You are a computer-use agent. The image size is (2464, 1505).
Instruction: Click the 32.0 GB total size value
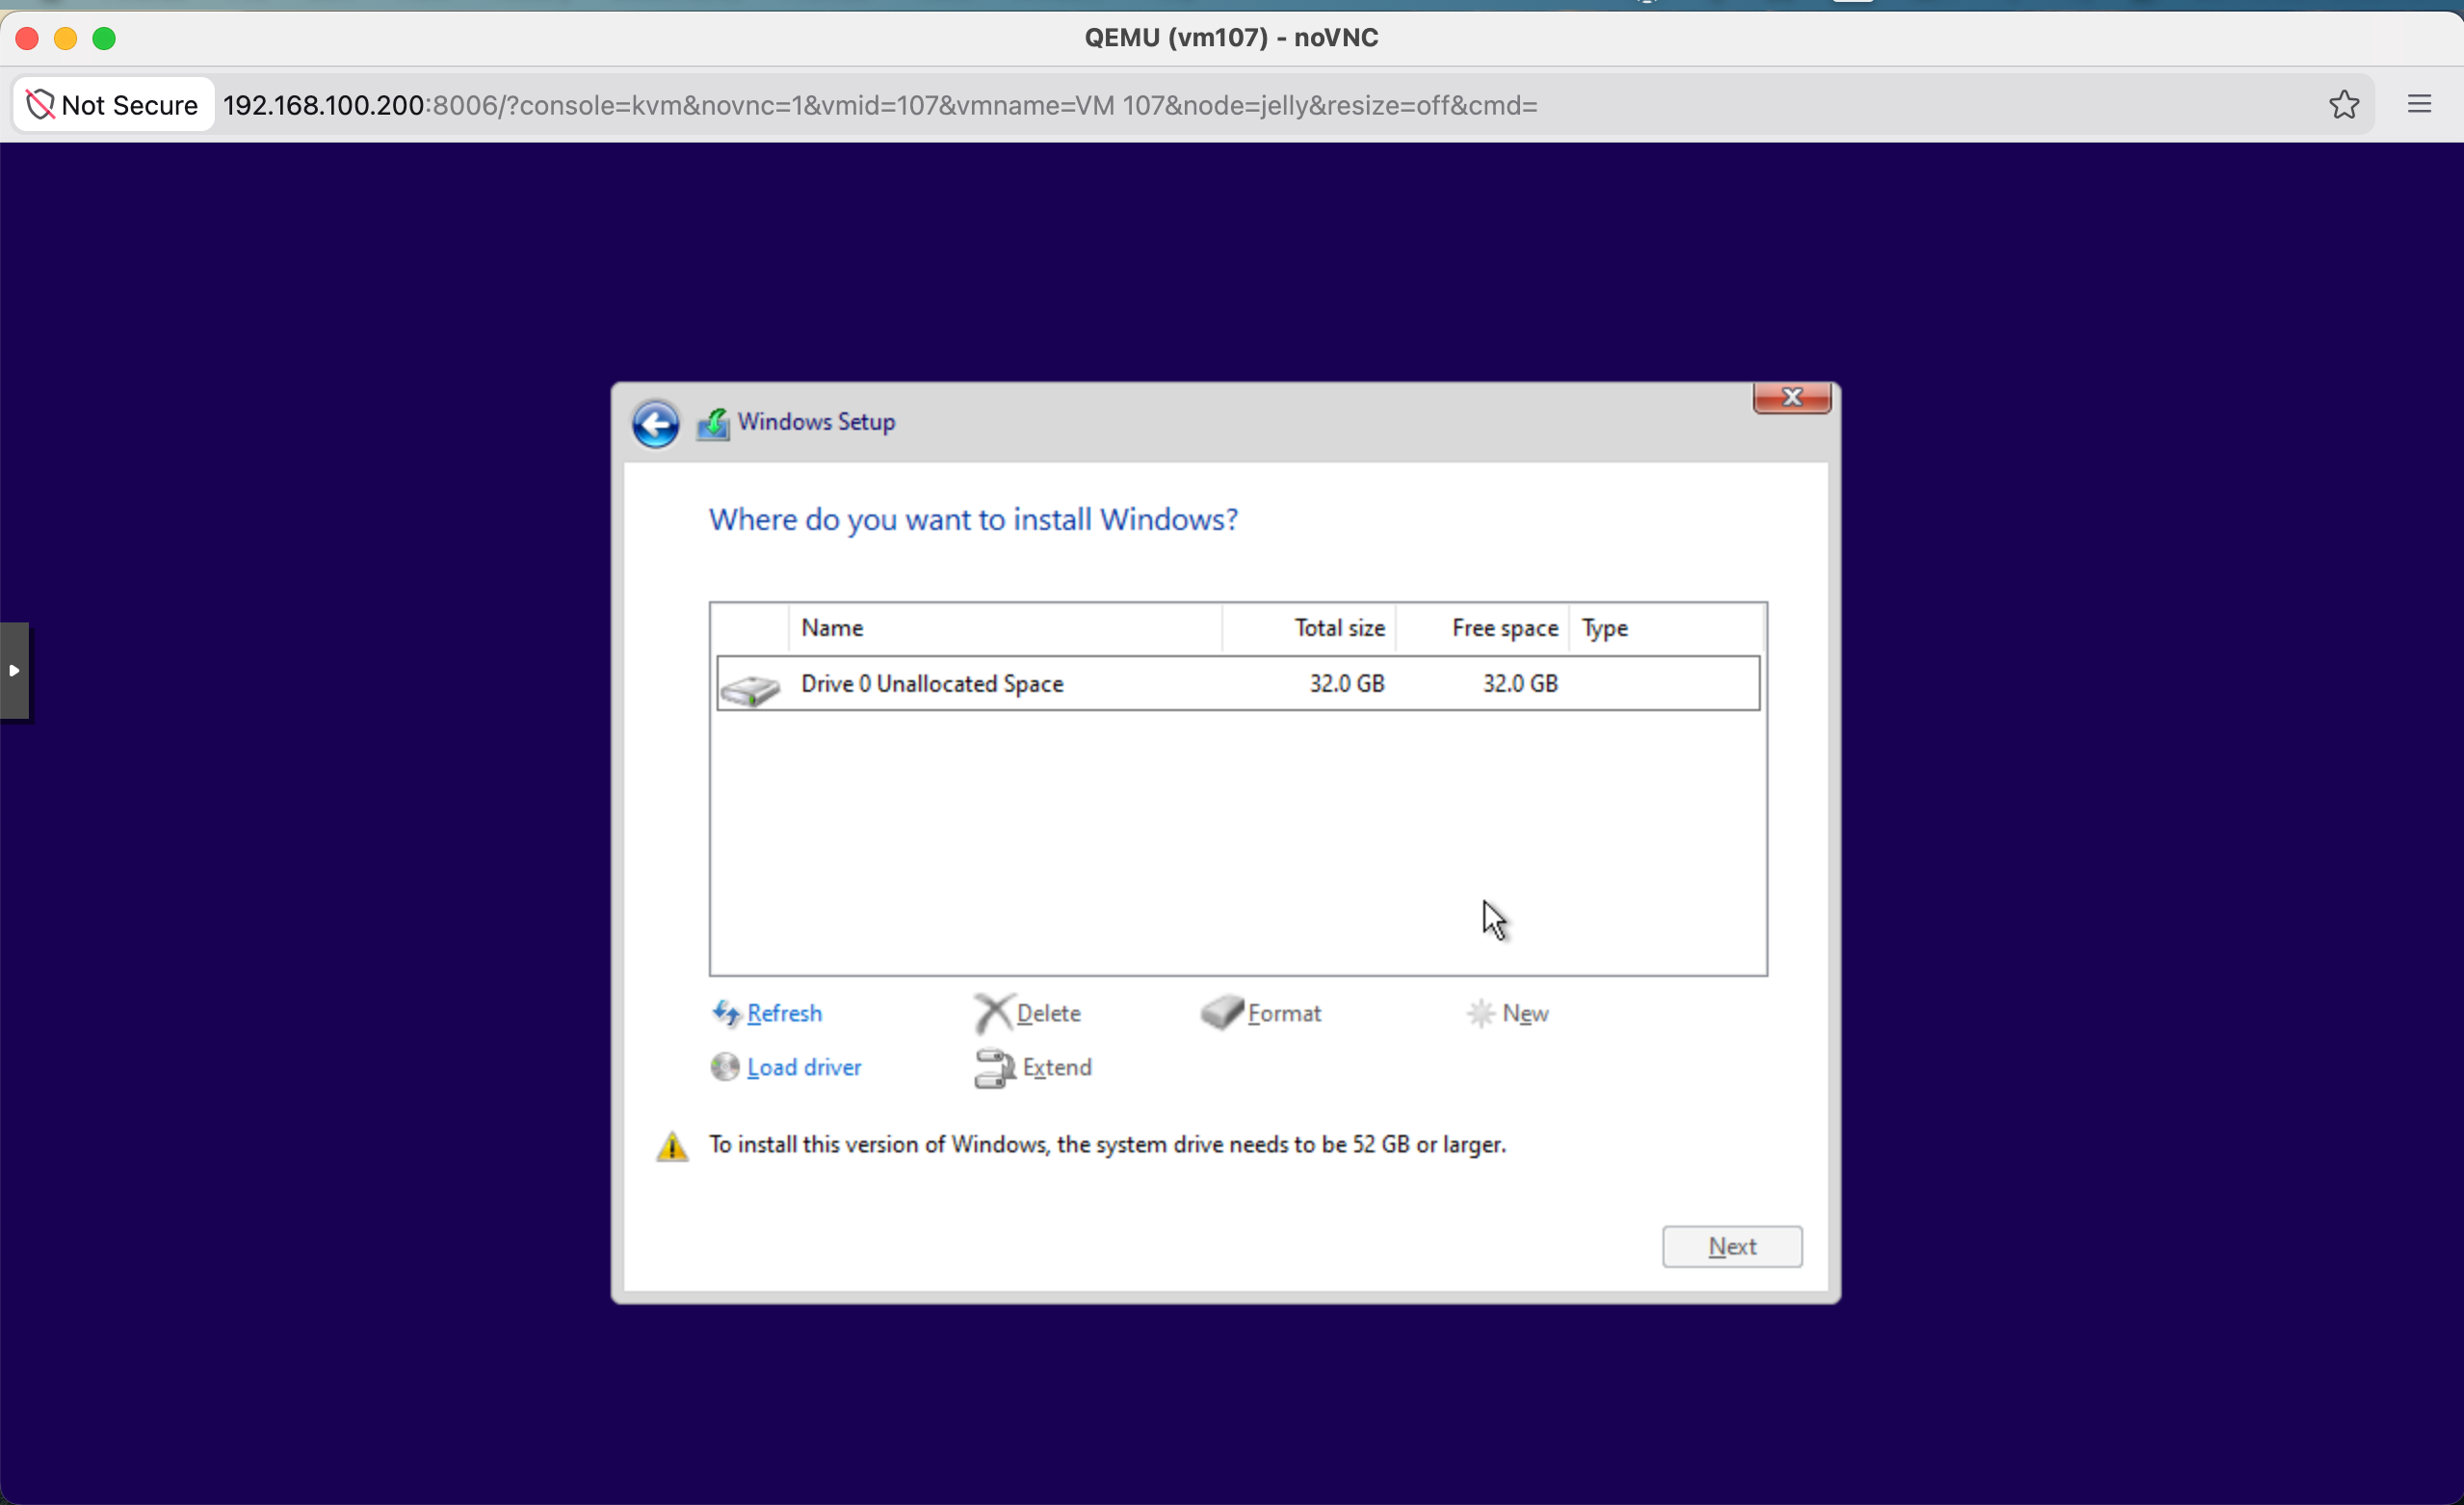pos(1347,683)
